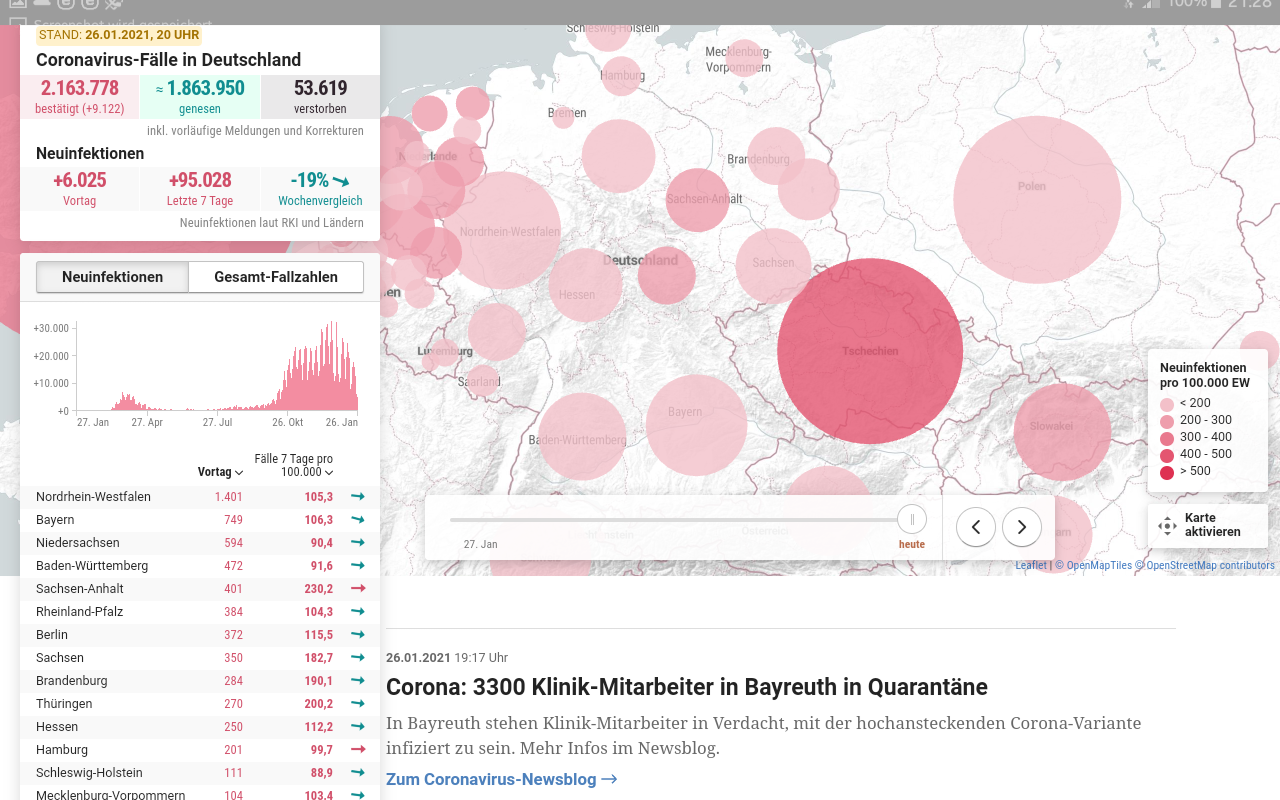Click deaths value 53.619
The height and width of the screenshot is (800, 1280).
pos(320,88)
